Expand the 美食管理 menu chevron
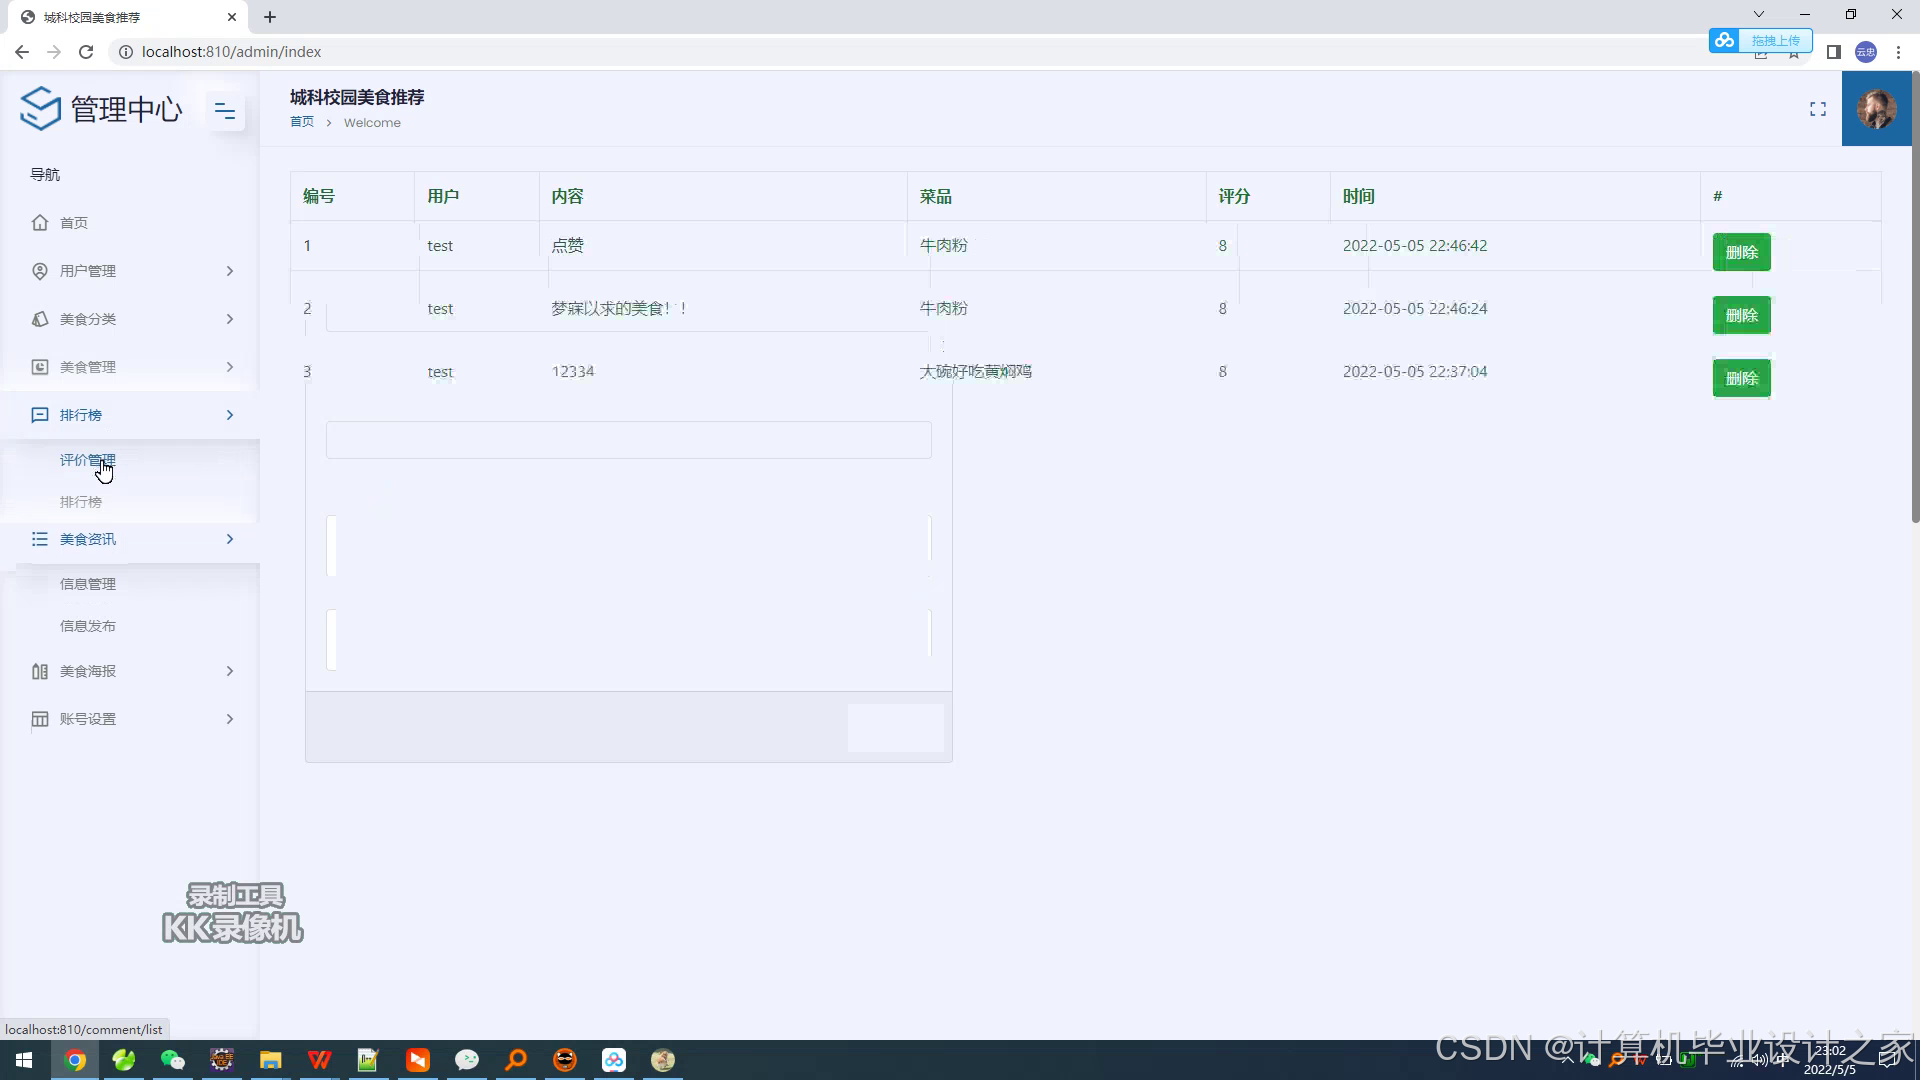The width and height of the screenshot is (1920, 1080). pos(230,367)
